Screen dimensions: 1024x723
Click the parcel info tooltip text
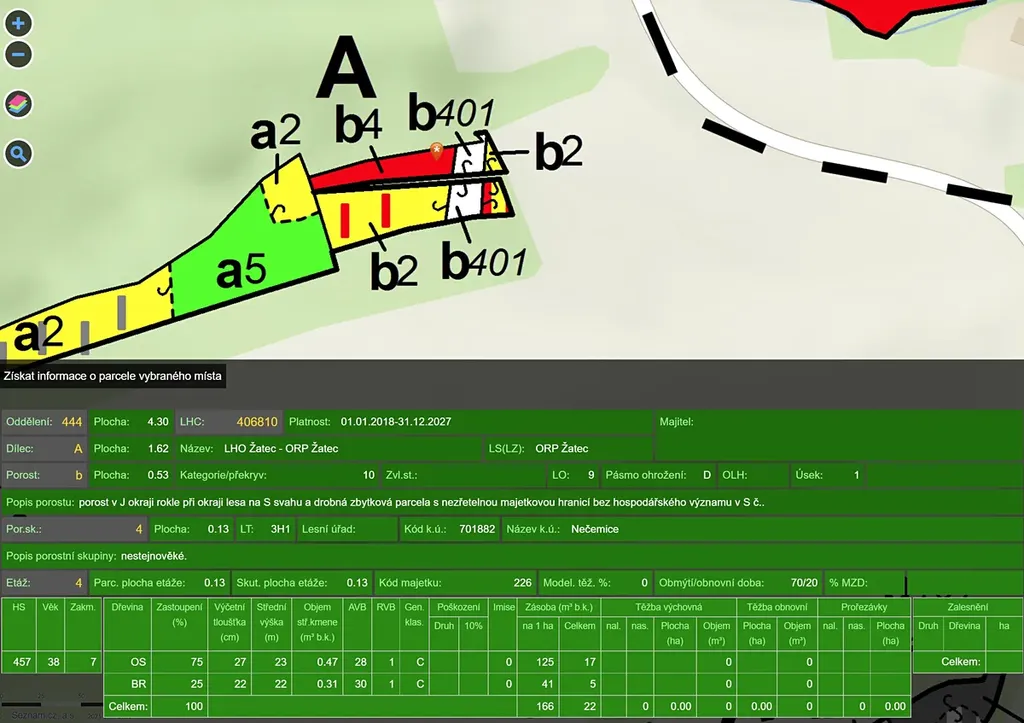coord(112,376)
